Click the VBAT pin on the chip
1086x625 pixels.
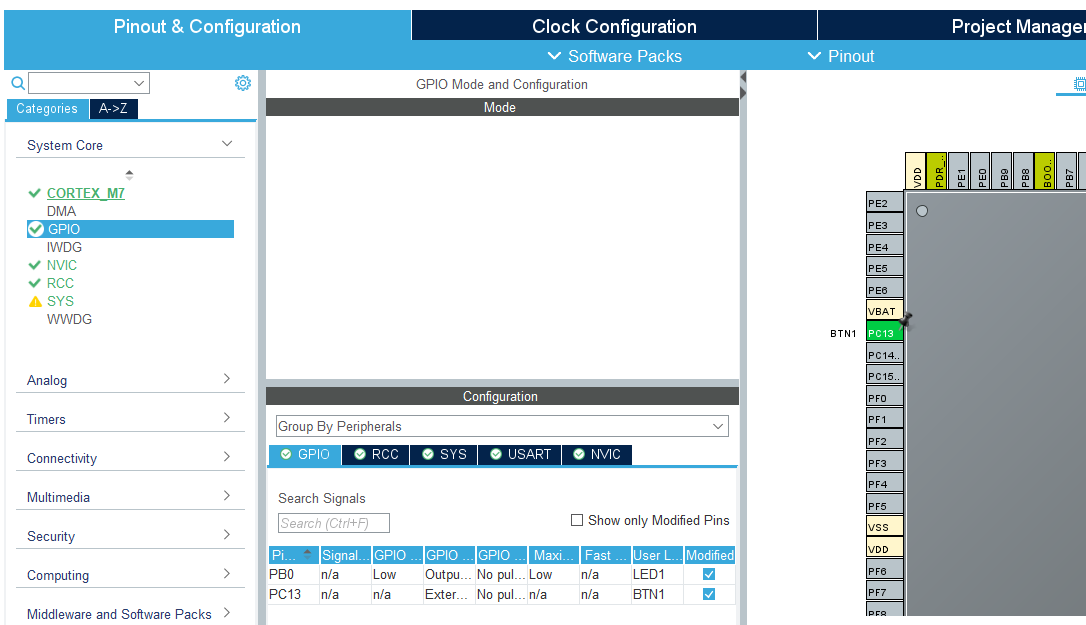(884, 311)
